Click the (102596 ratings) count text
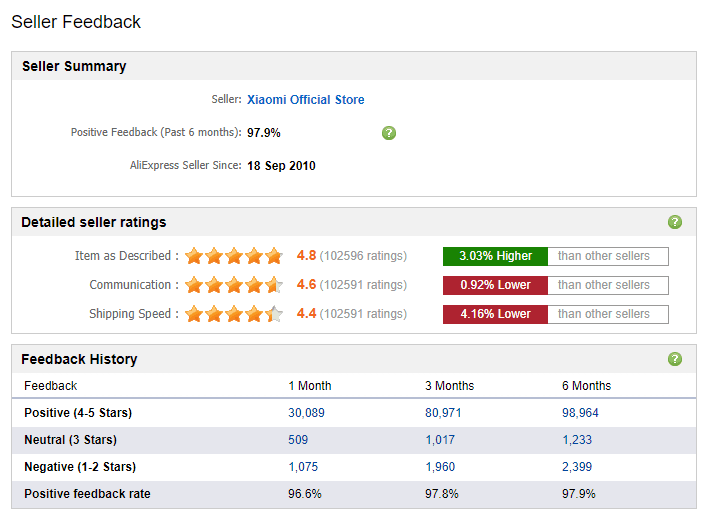 coord(363,256)
